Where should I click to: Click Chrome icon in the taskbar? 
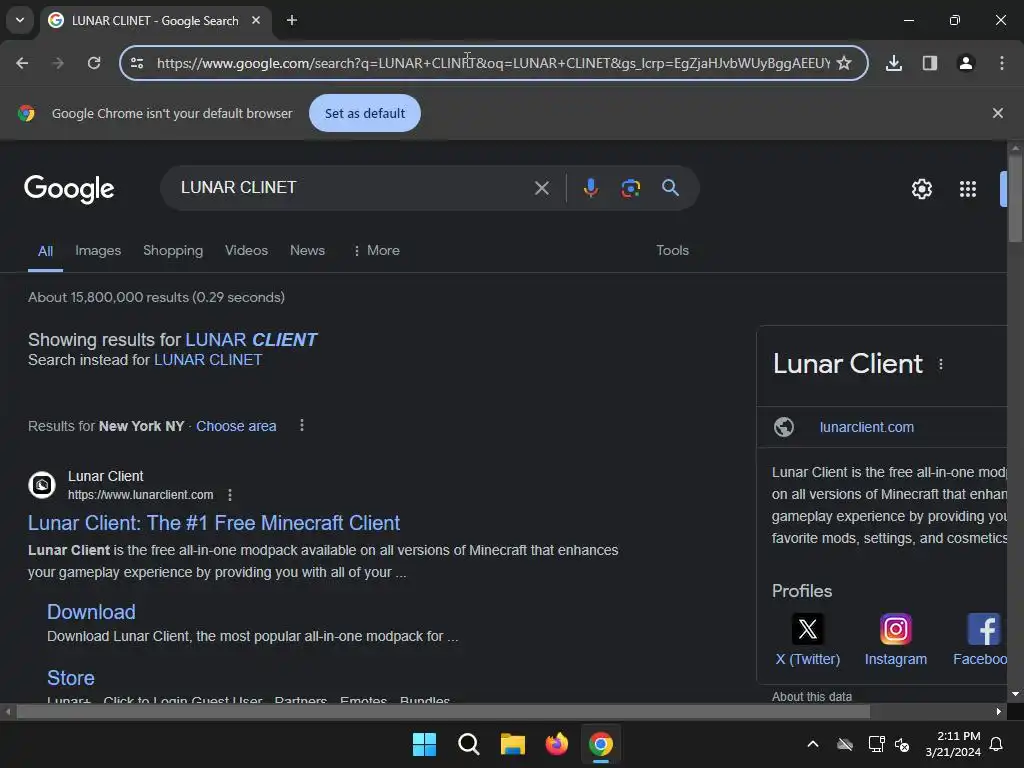(x=601, y=744)
